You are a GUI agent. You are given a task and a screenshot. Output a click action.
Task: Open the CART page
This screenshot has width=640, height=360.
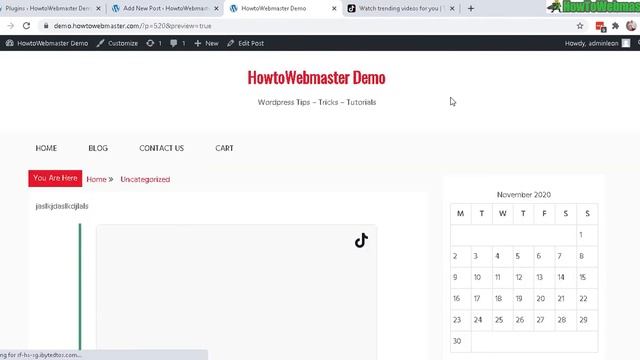pos(224,148)
